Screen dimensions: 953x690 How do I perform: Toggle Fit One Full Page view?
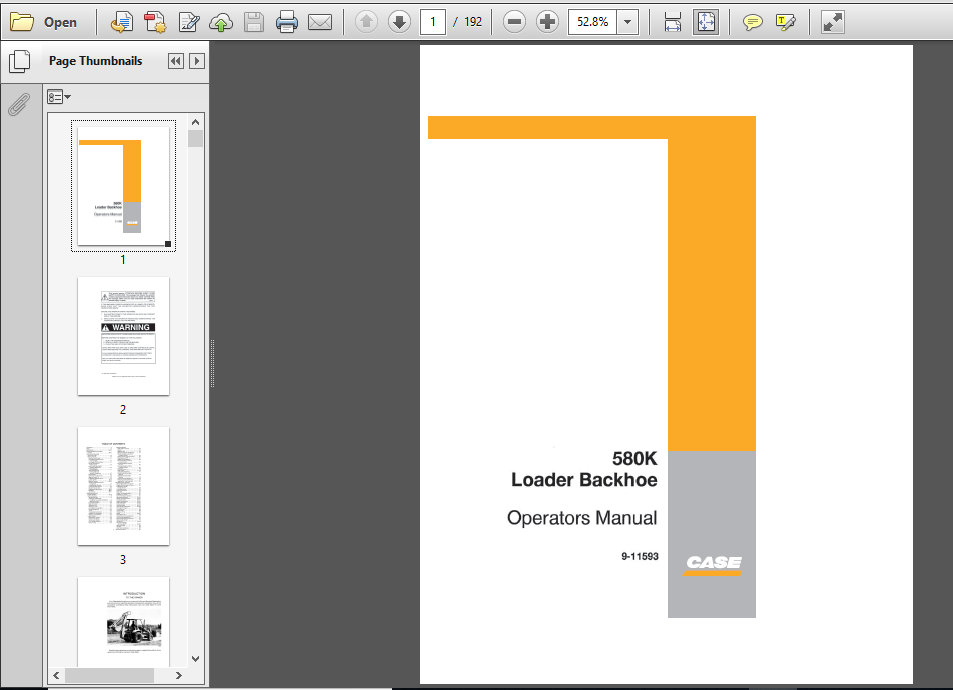(x=706, y=22)
